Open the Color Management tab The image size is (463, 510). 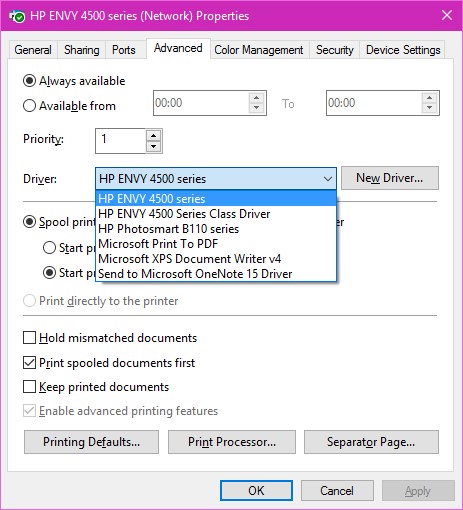[x=259, y=50]
